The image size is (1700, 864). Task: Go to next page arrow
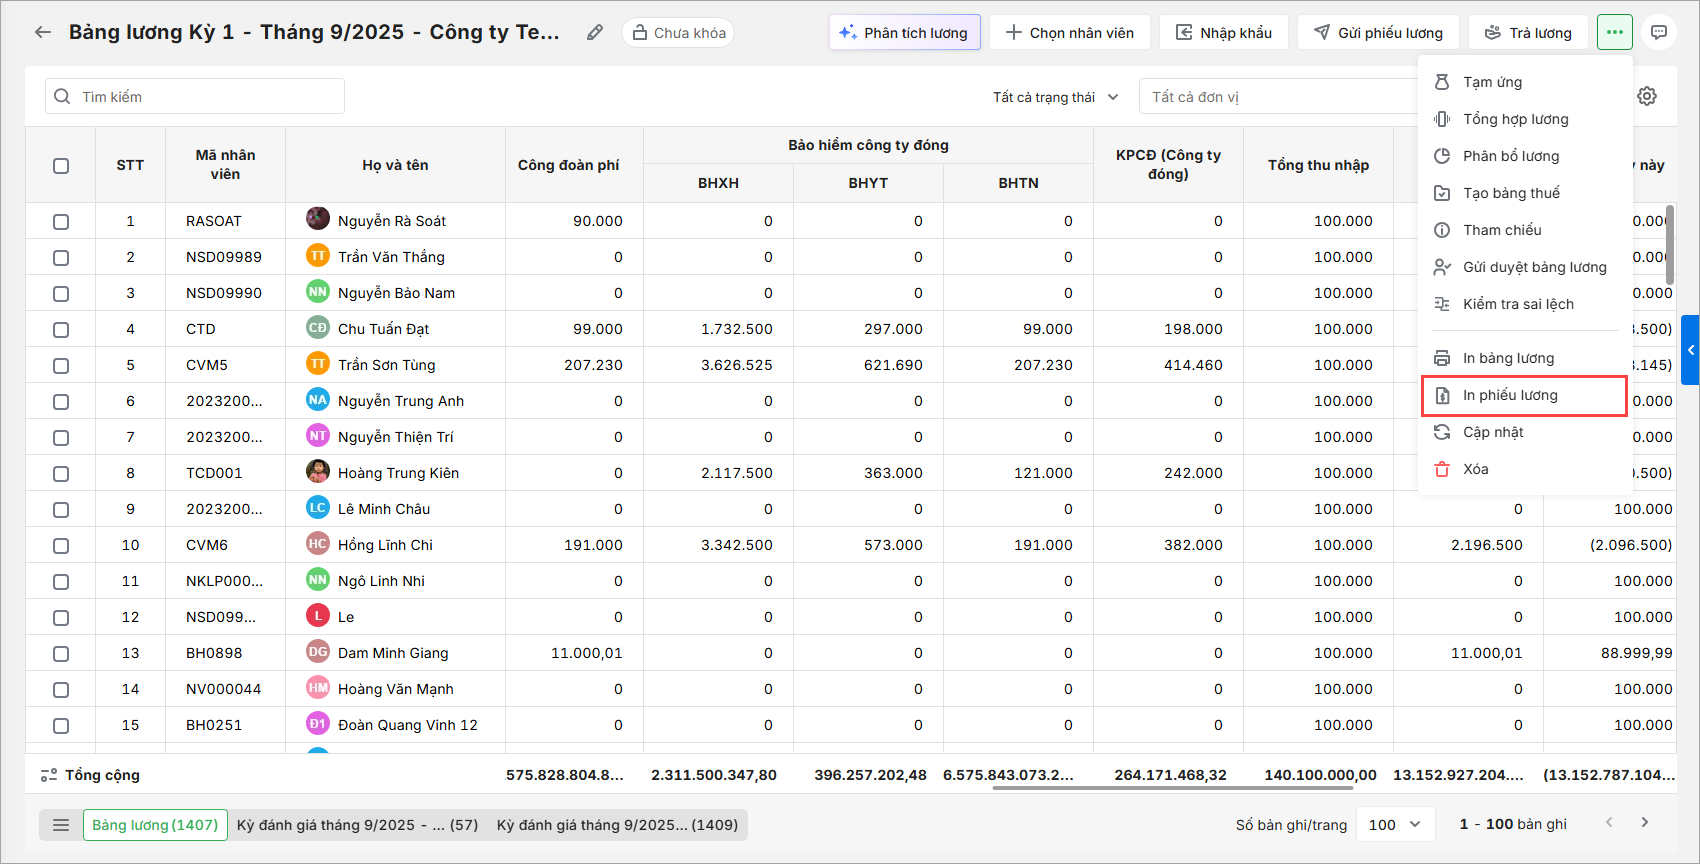click(x=1645, y=823)
